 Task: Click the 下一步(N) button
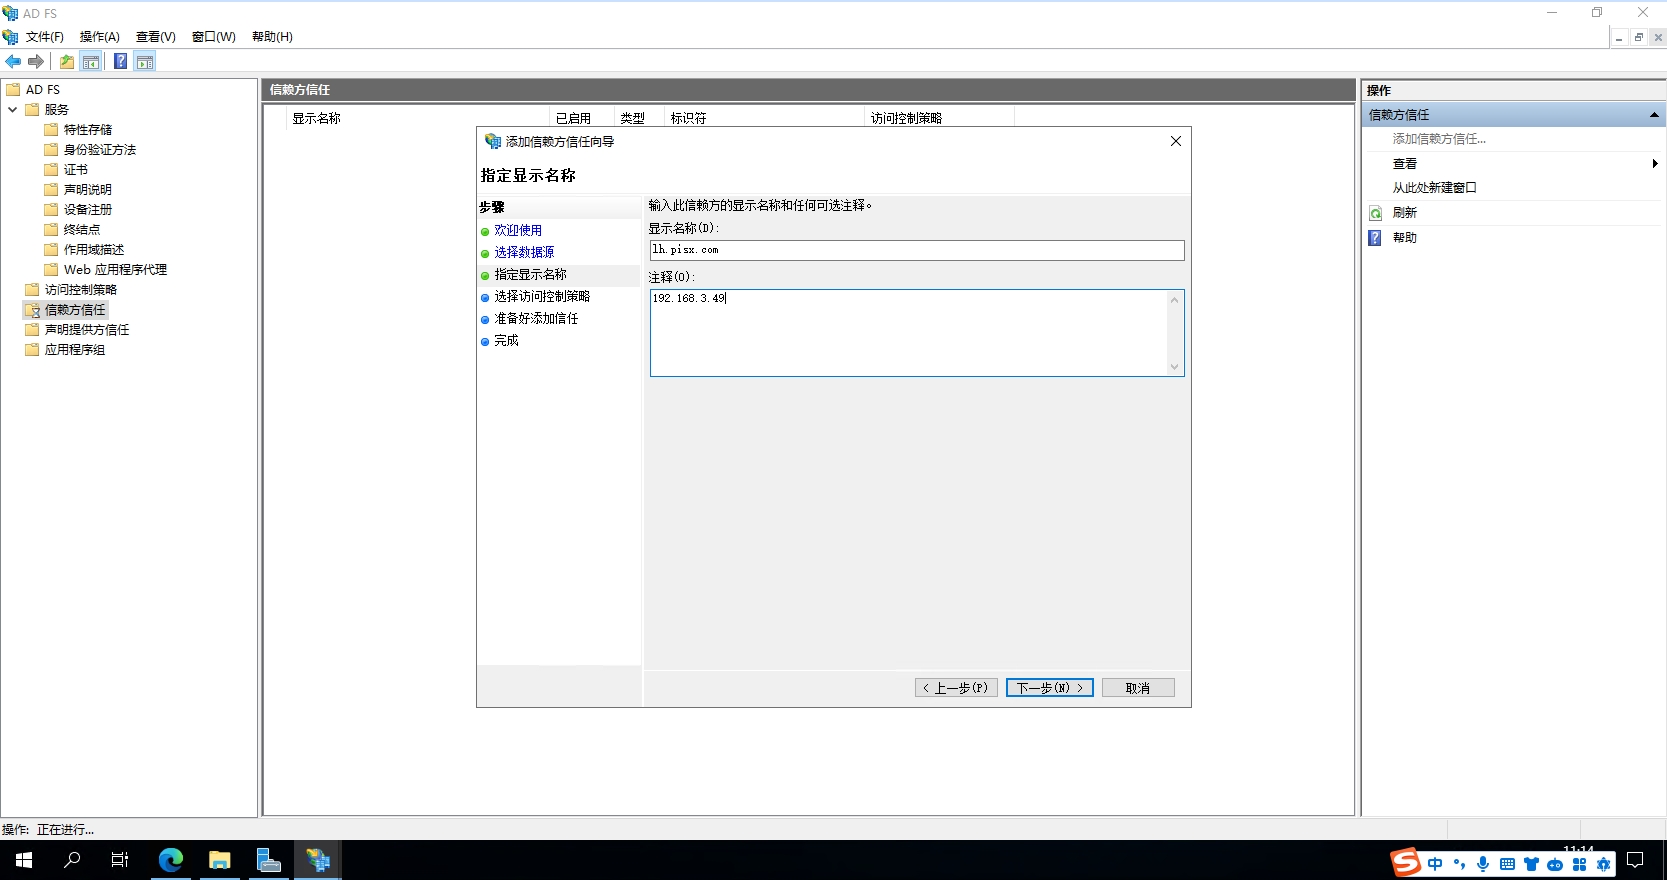coord(1049,688)
